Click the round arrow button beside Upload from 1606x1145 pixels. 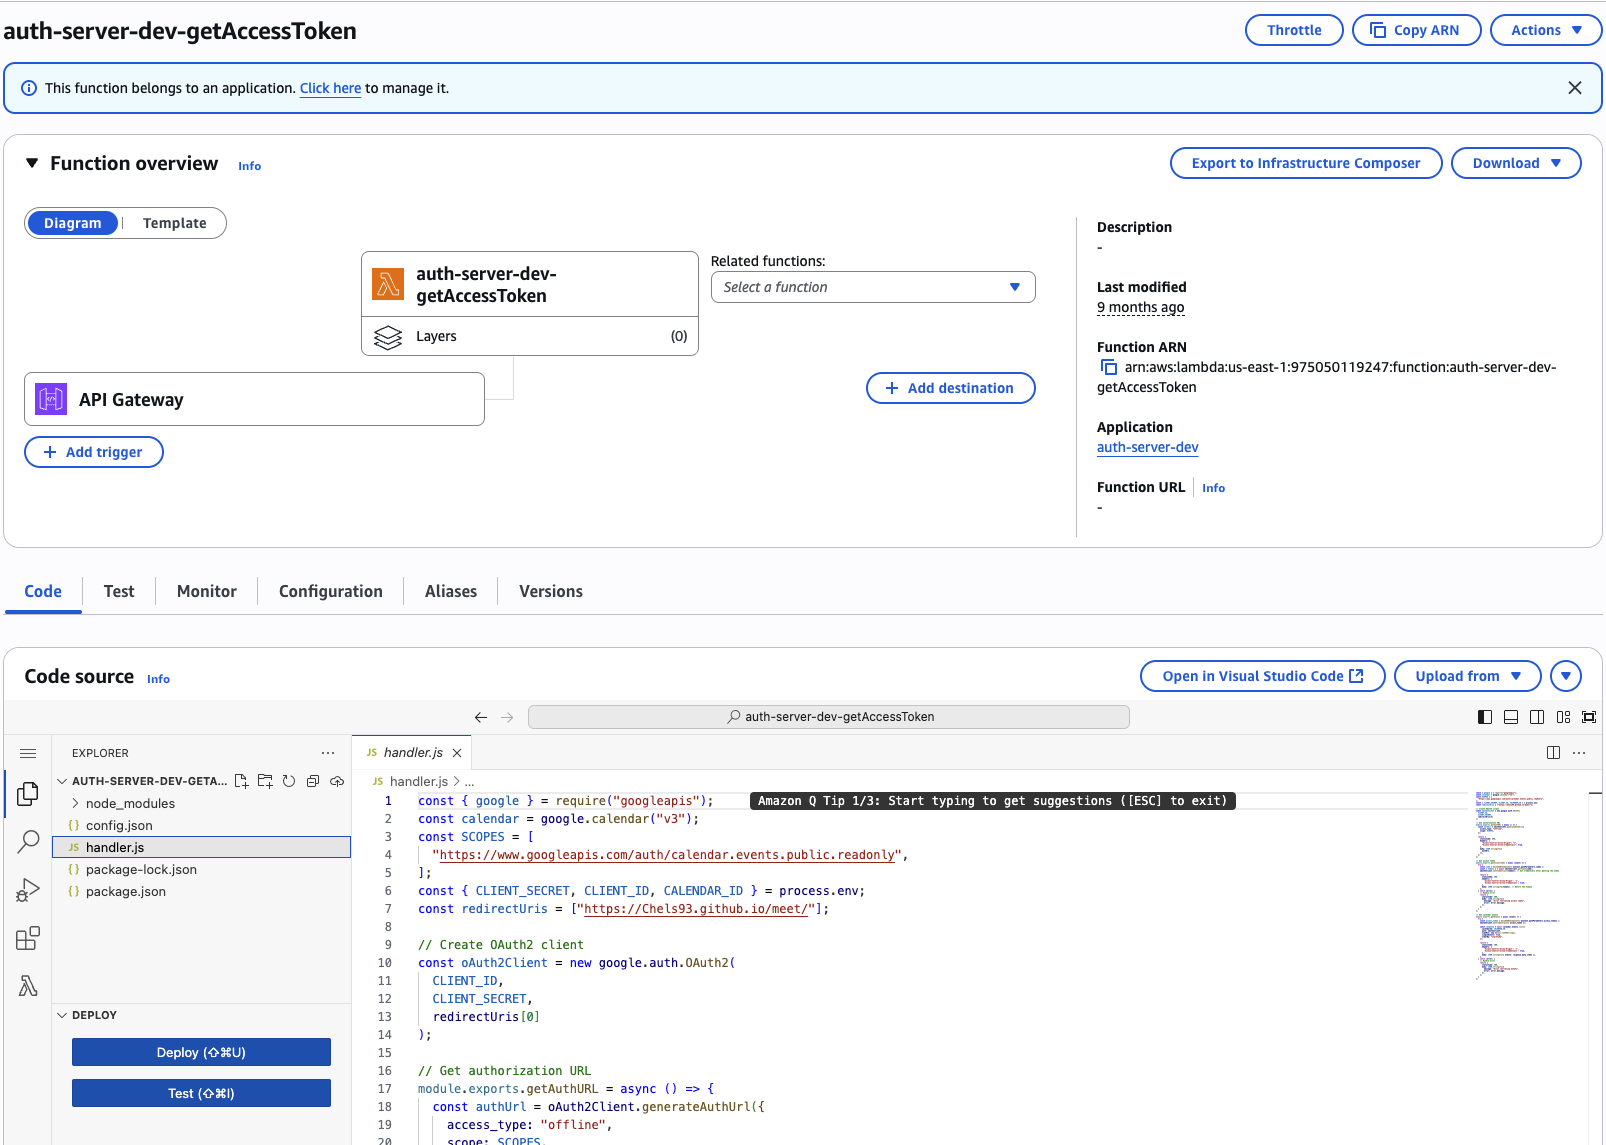coord(1566,676)
